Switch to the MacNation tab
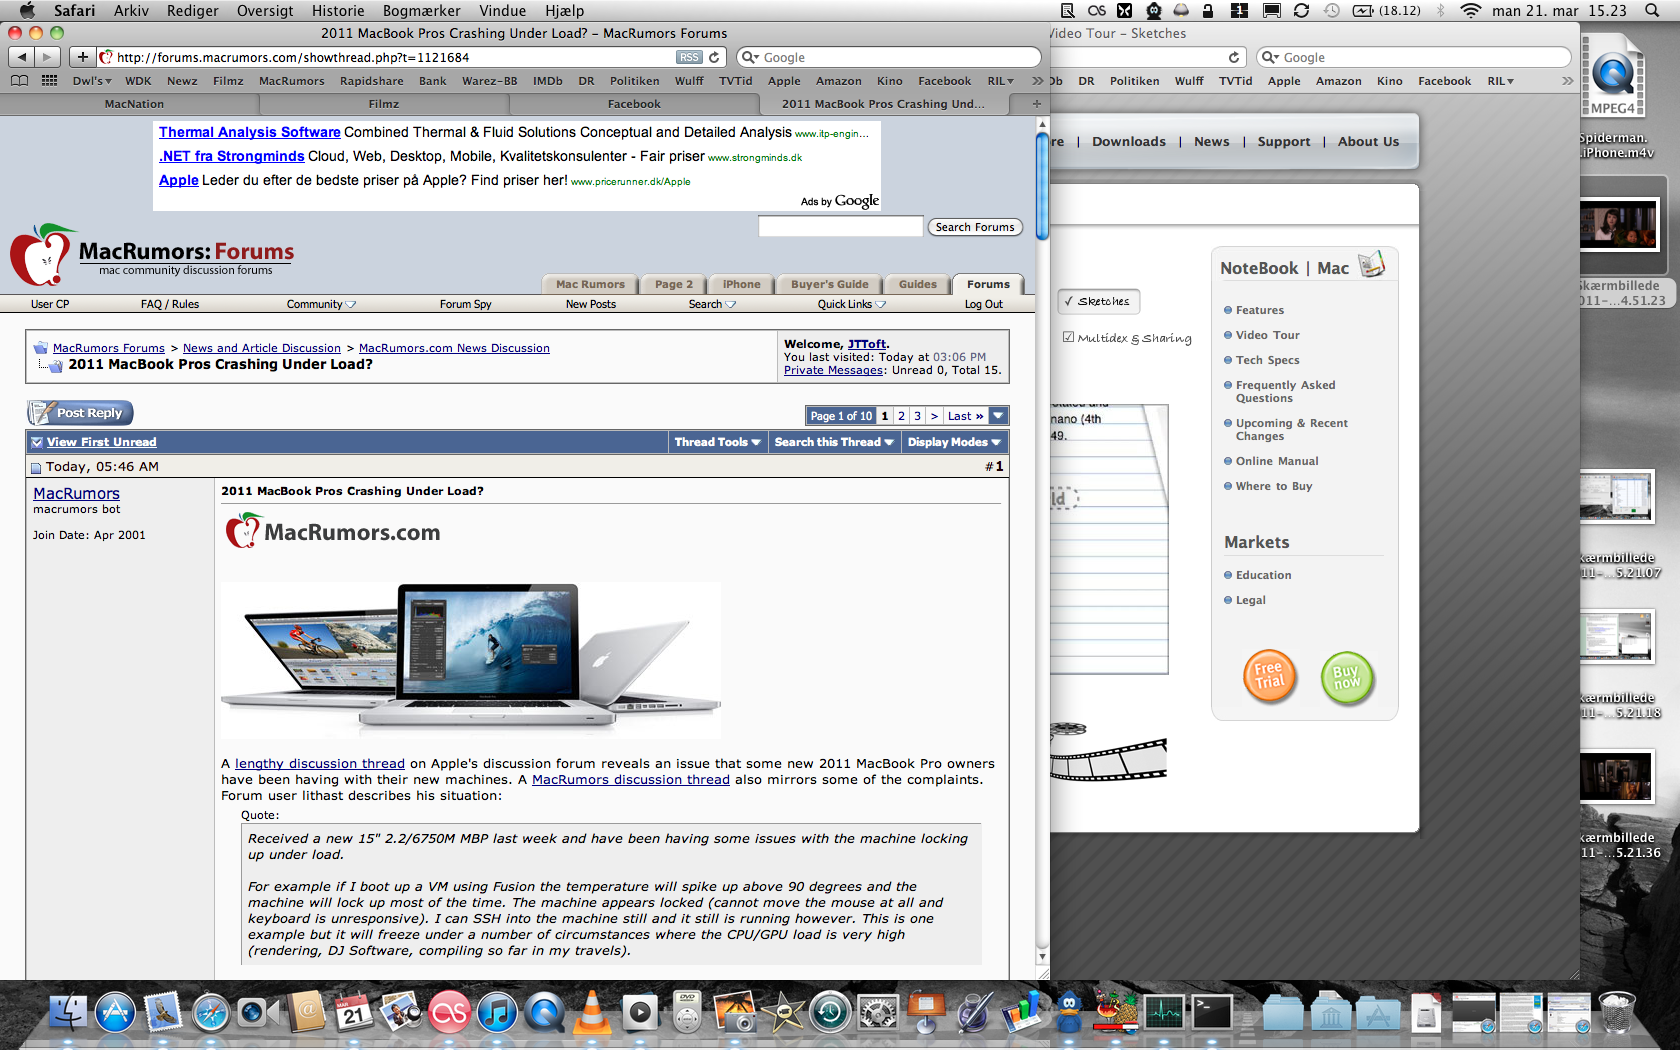The image size is (1680, 1050). [134, 104]
